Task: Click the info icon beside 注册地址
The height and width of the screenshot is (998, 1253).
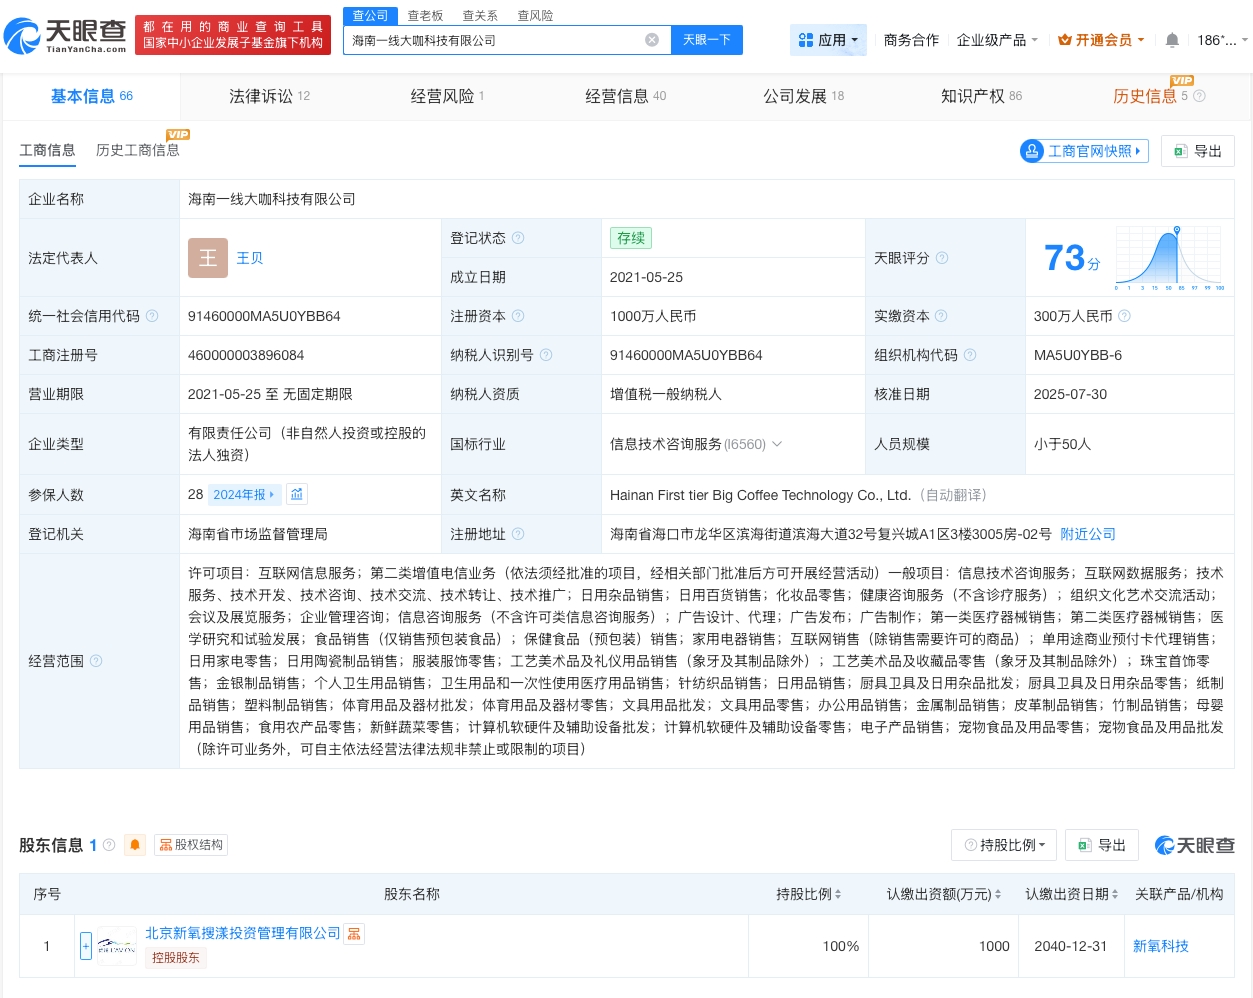Action: tap(518, 534)
